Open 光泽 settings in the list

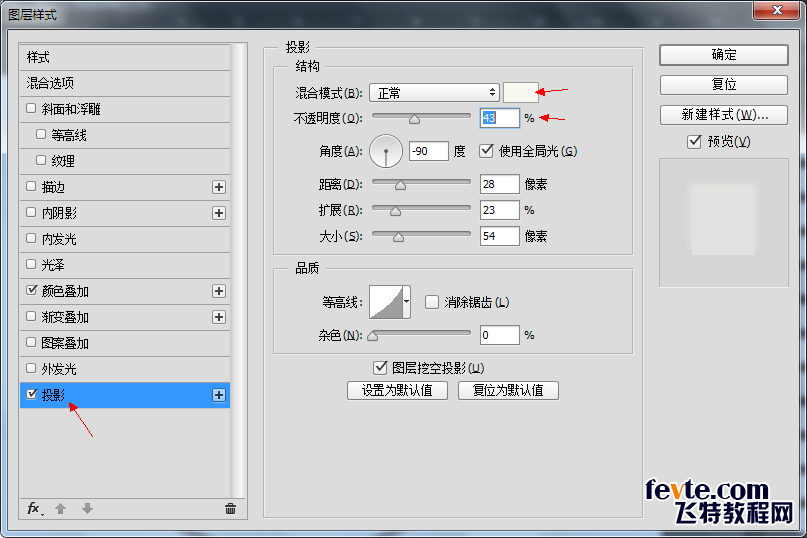tap(125, 265)
